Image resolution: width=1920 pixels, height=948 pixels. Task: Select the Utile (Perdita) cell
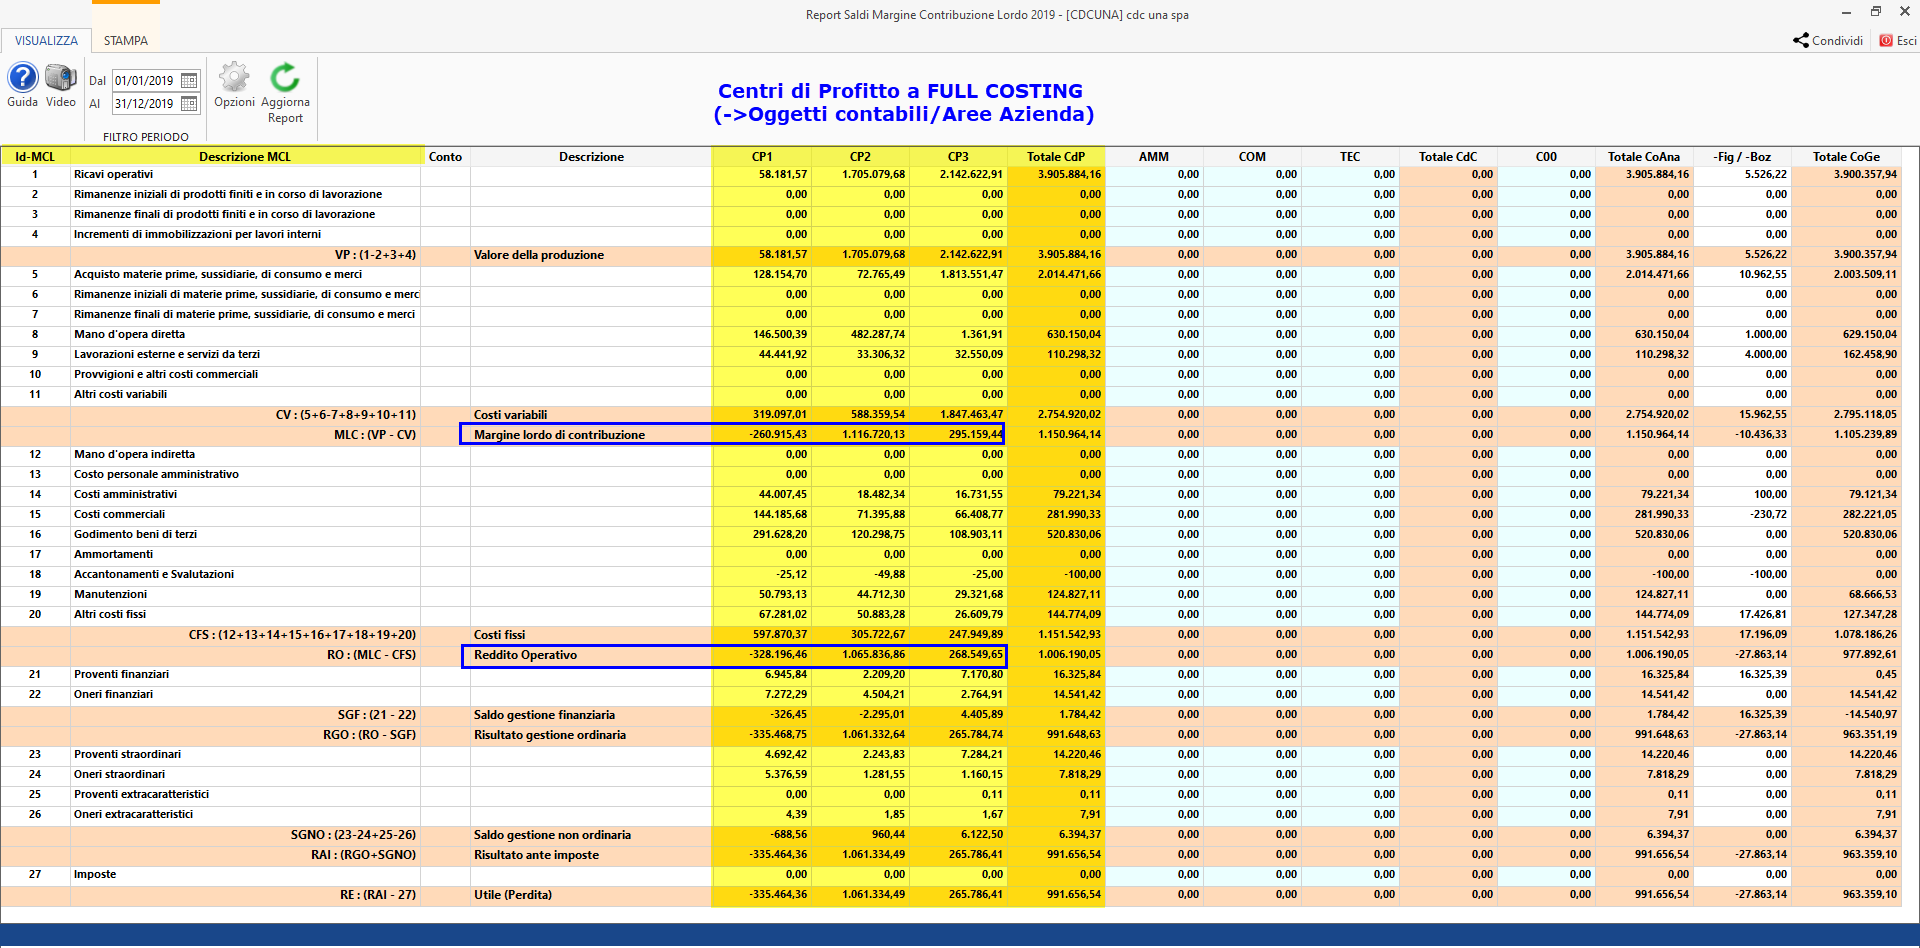[x=591, y=895]
